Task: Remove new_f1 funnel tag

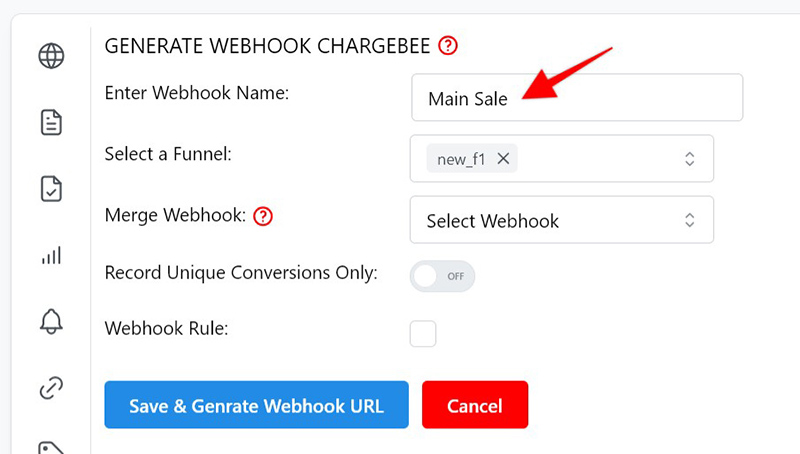Action: pyautogui.click(x=504, y=159)
